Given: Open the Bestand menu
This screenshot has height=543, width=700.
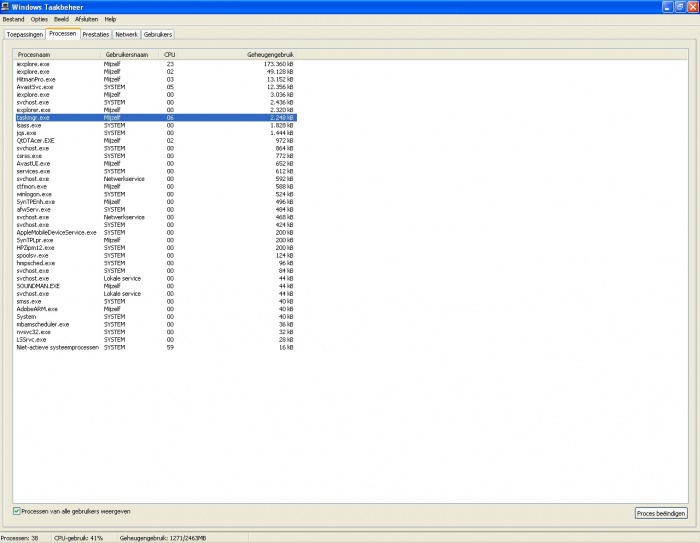Looking at the screenshot, I should pyautogui.click(x=13, y=19).
